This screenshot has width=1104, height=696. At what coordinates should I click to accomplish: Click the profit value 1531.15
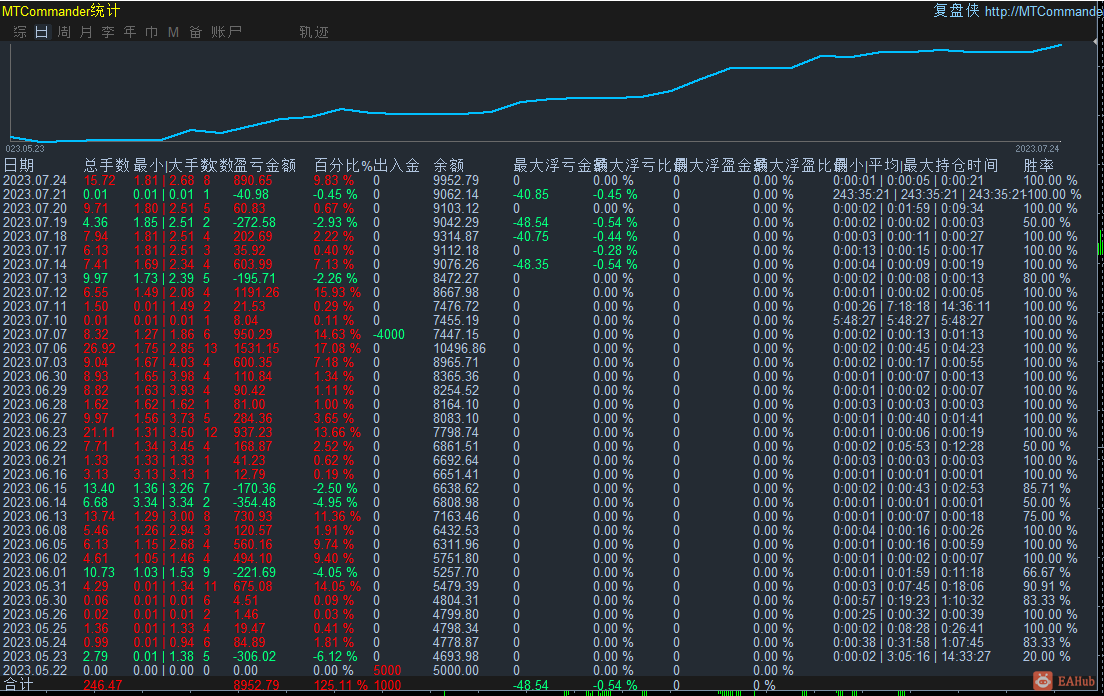click(256, 348)
